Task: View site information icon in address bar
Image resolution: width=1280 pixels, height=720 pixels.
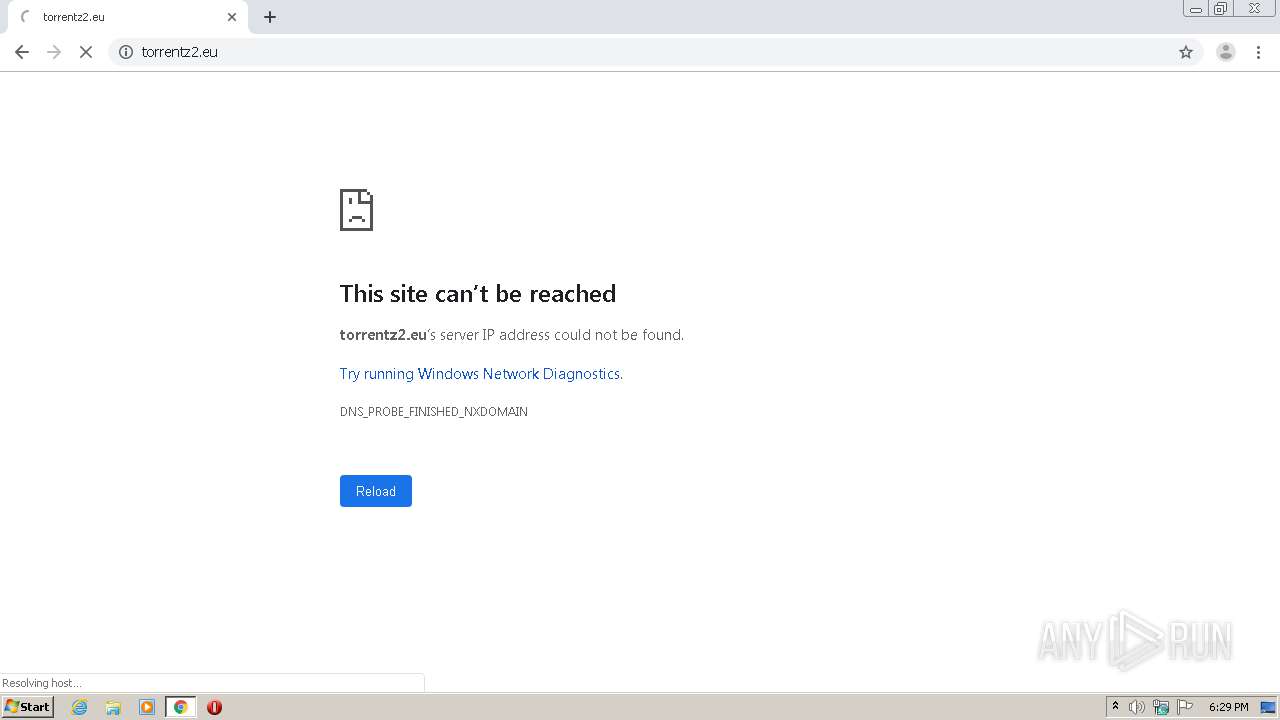Action: click(126, 52)
